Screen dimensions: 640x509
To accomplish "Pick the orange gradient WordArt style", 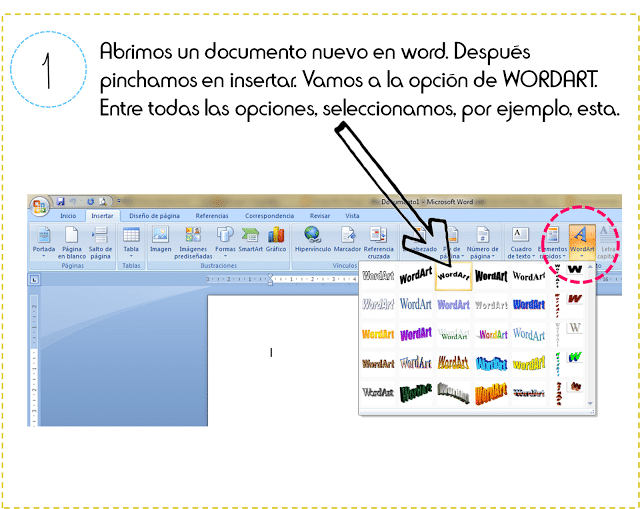I will tap(378, 334).
